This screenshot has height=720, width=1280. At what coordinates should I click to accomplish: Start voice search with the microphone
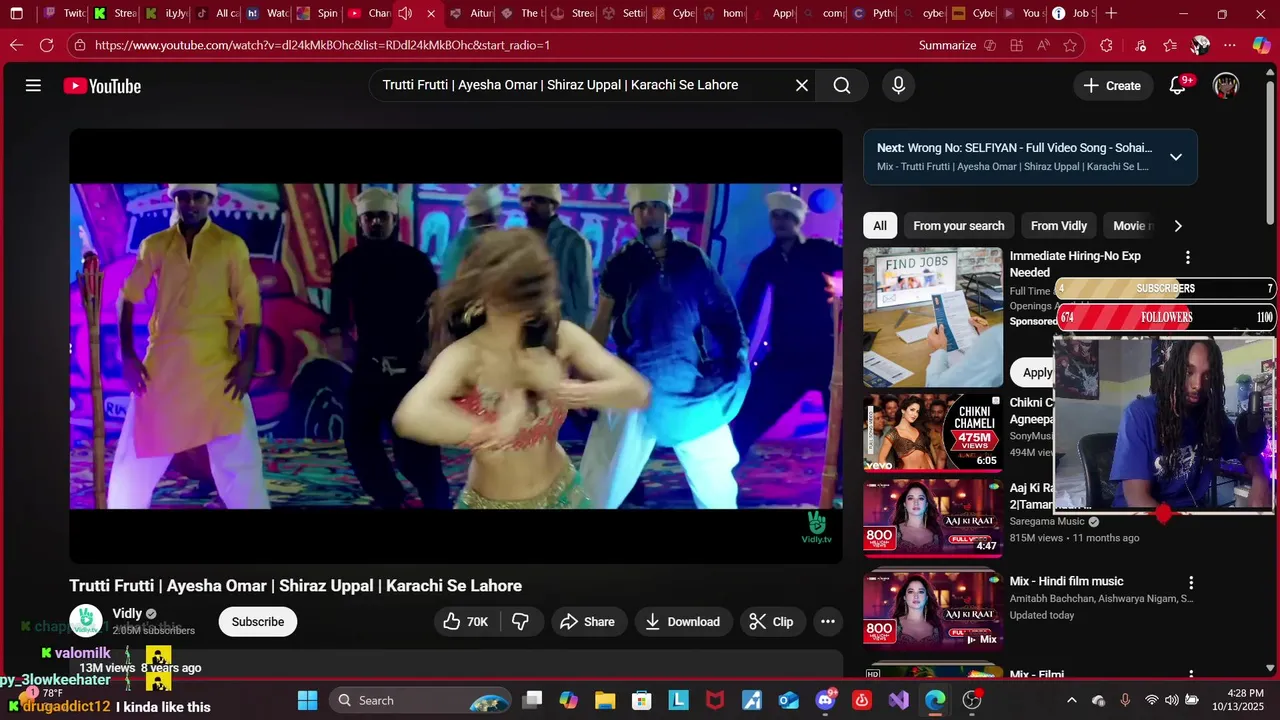coord(898,86)
